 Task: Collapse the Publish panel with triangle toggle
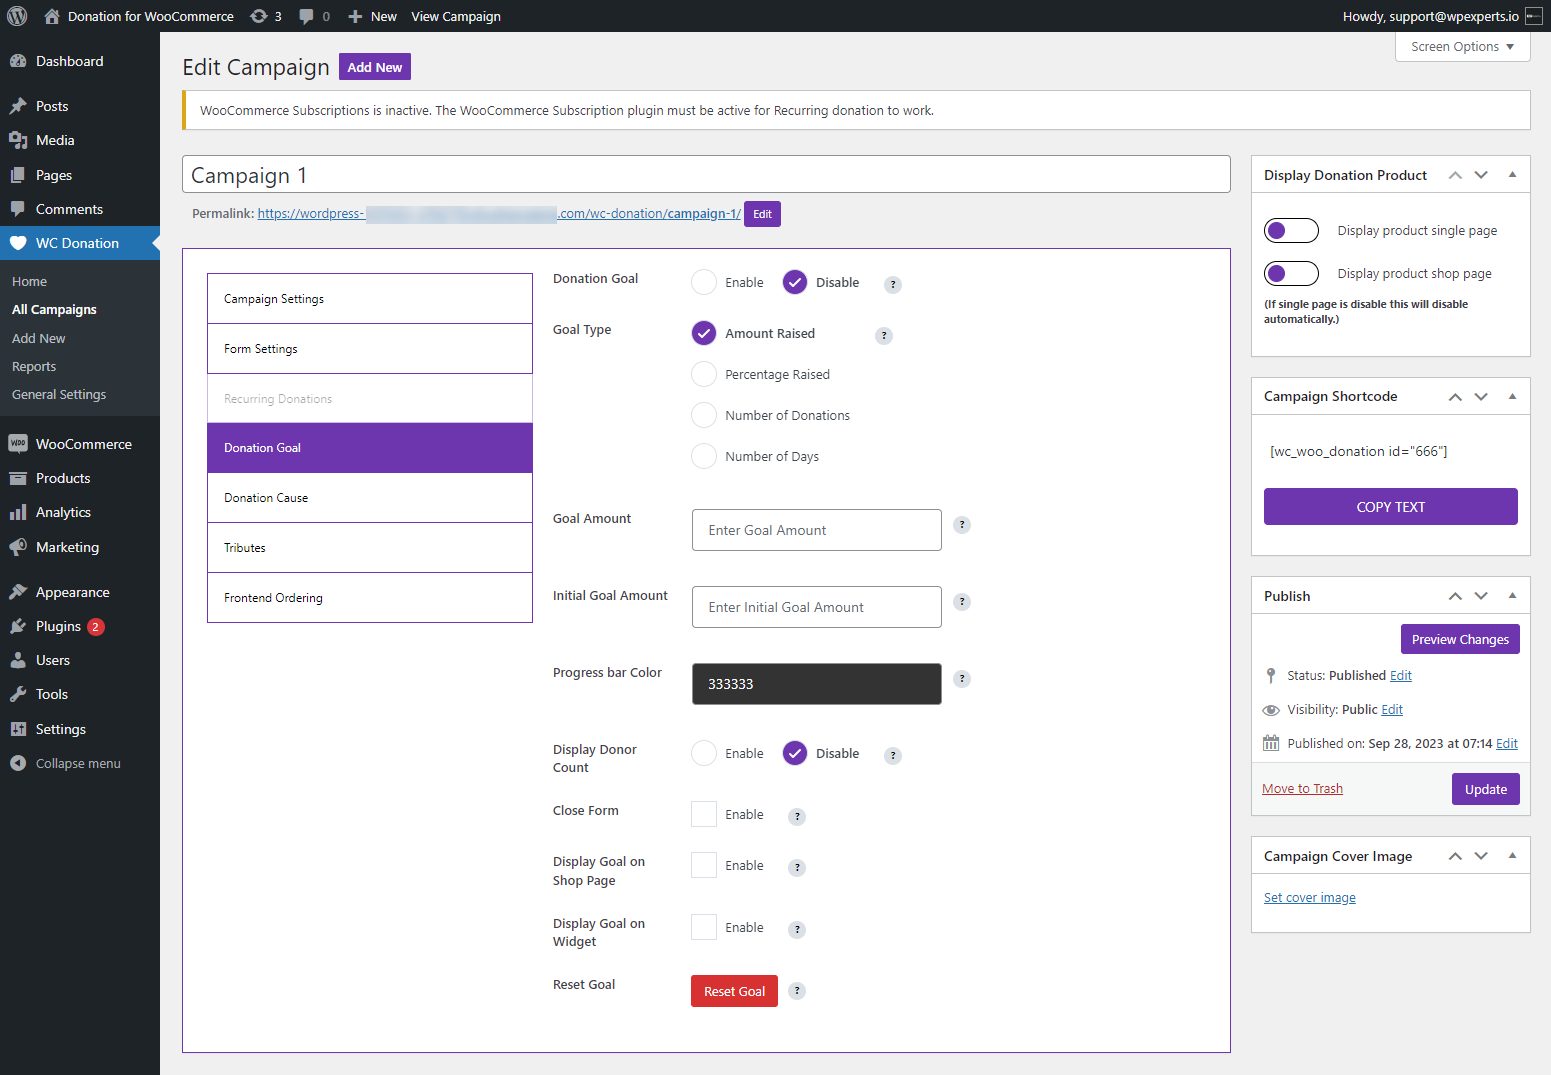pyautogui.click(x=1512, y=596)
